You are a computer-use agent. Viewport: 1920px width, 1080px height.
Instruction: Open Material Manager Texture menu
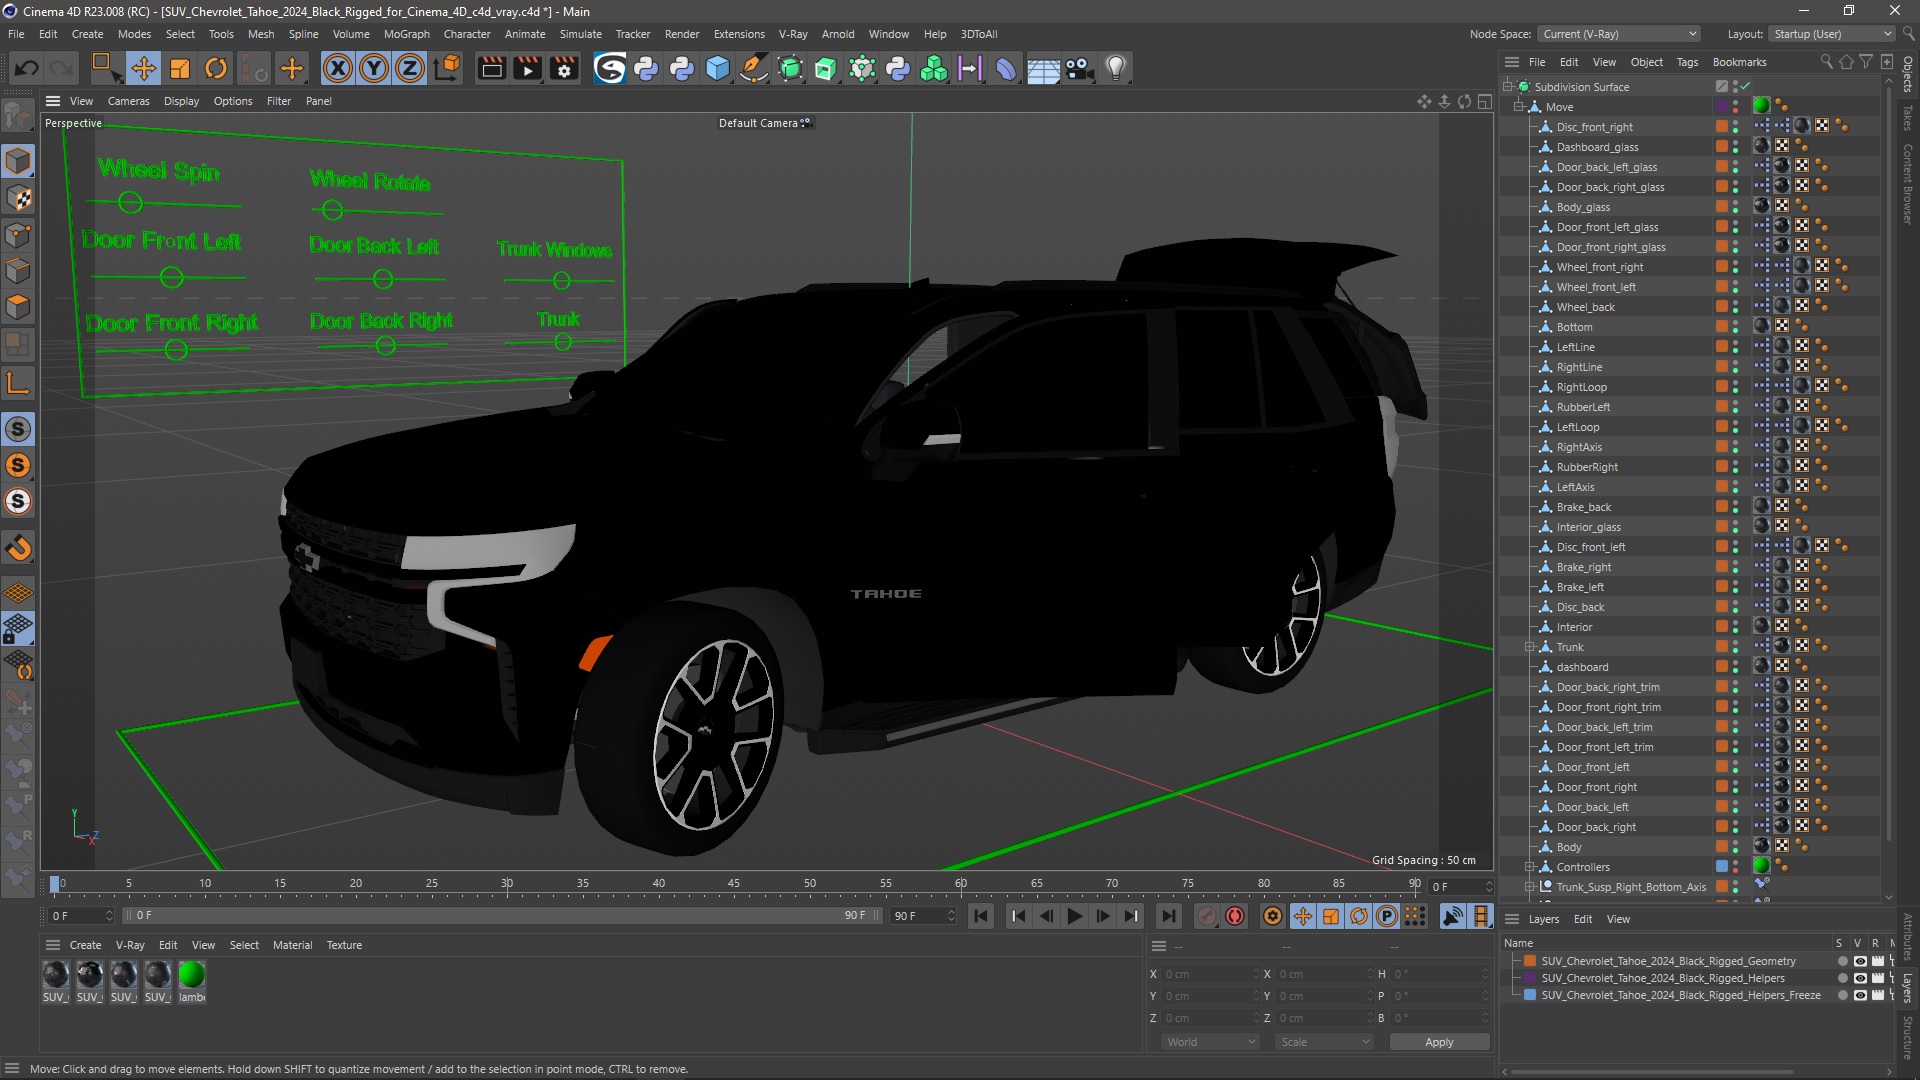pyautogui.click(x=344, y=945)
